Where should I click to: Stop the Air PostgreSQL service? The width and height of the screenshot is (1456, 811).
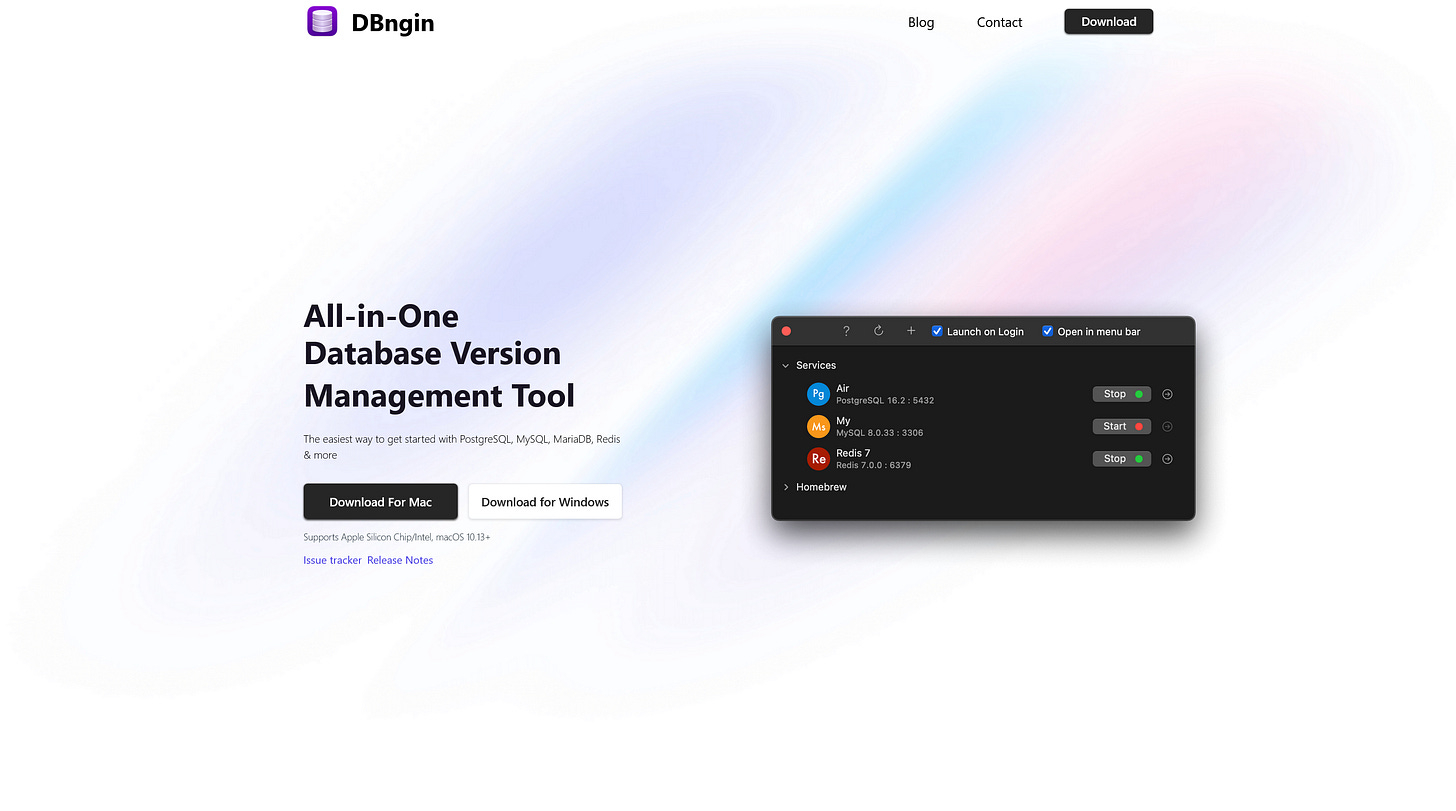pyautogui.click(x=1121, y=394)
